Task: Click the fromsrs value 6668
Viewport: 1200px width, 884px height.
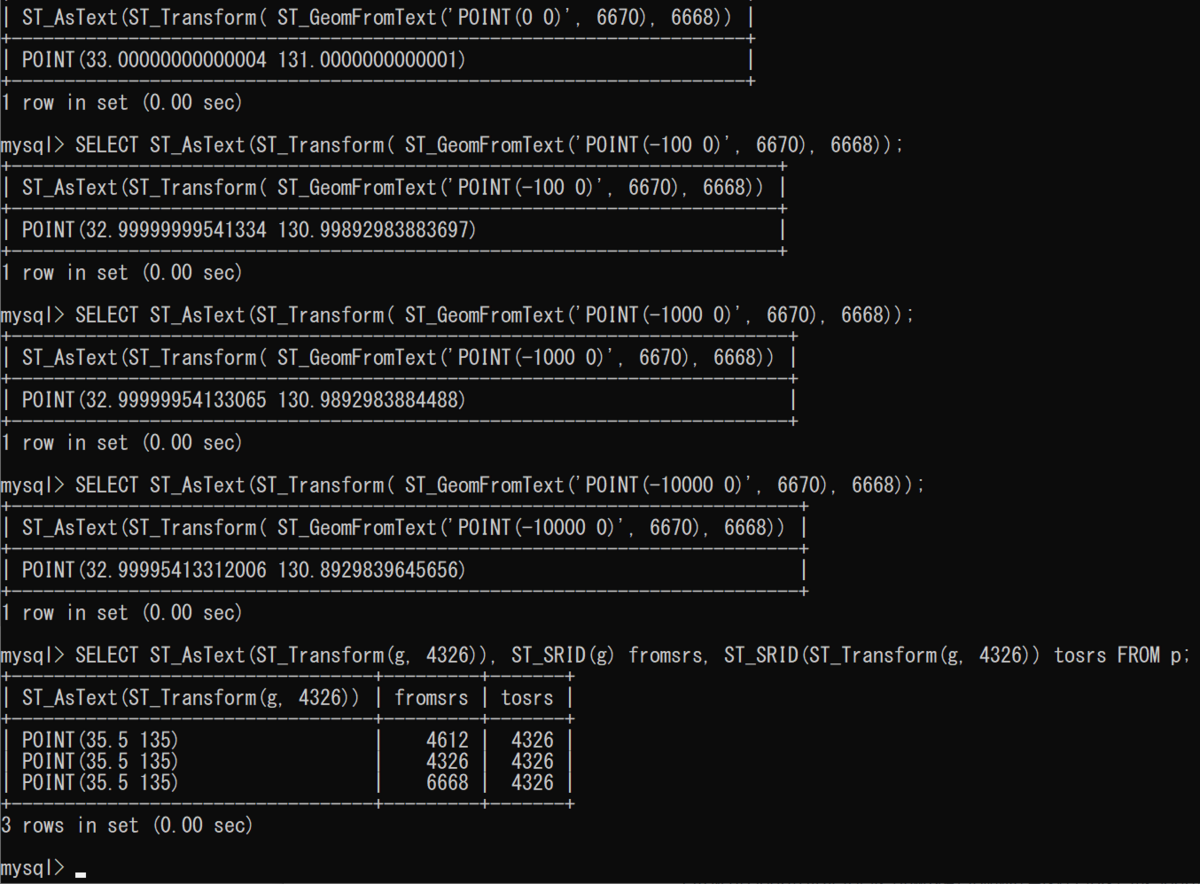Action: pos(447,783)
